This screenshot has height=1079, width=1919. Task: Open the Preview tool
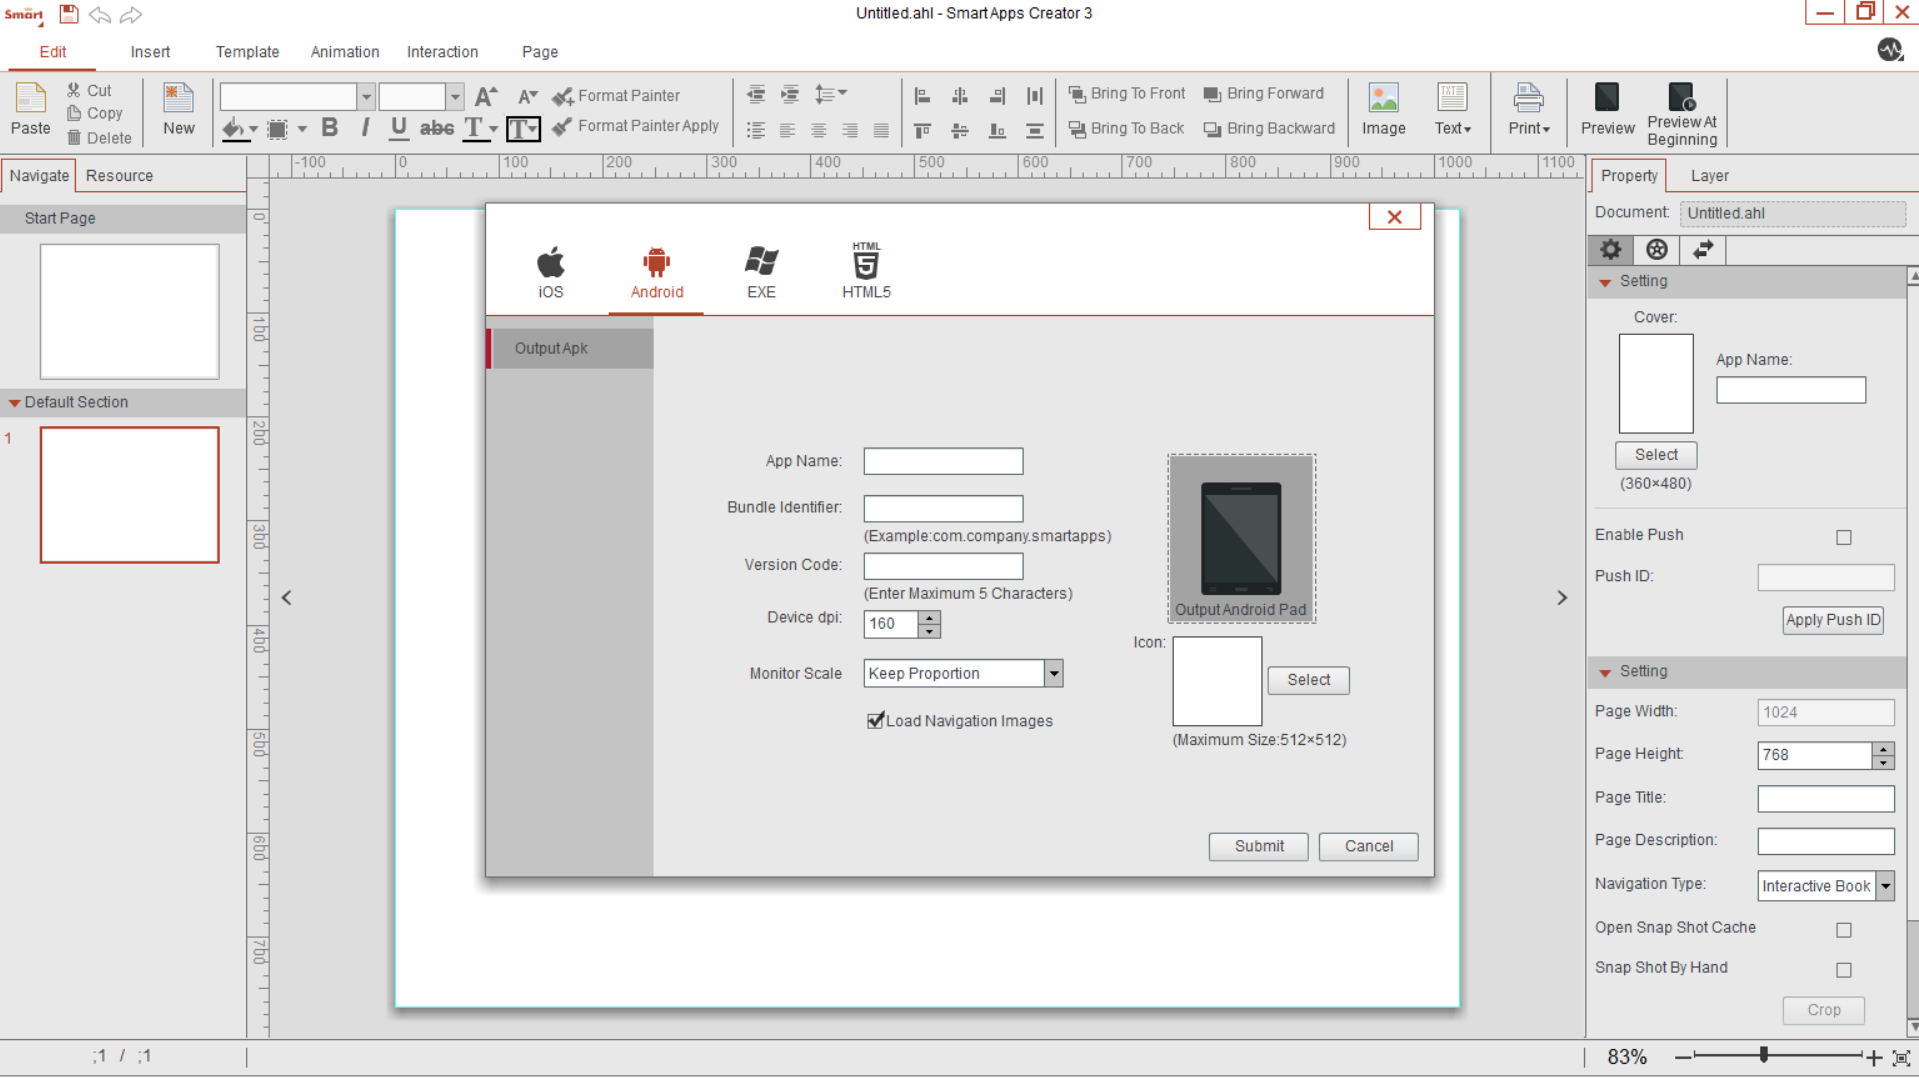point(1606,108)
